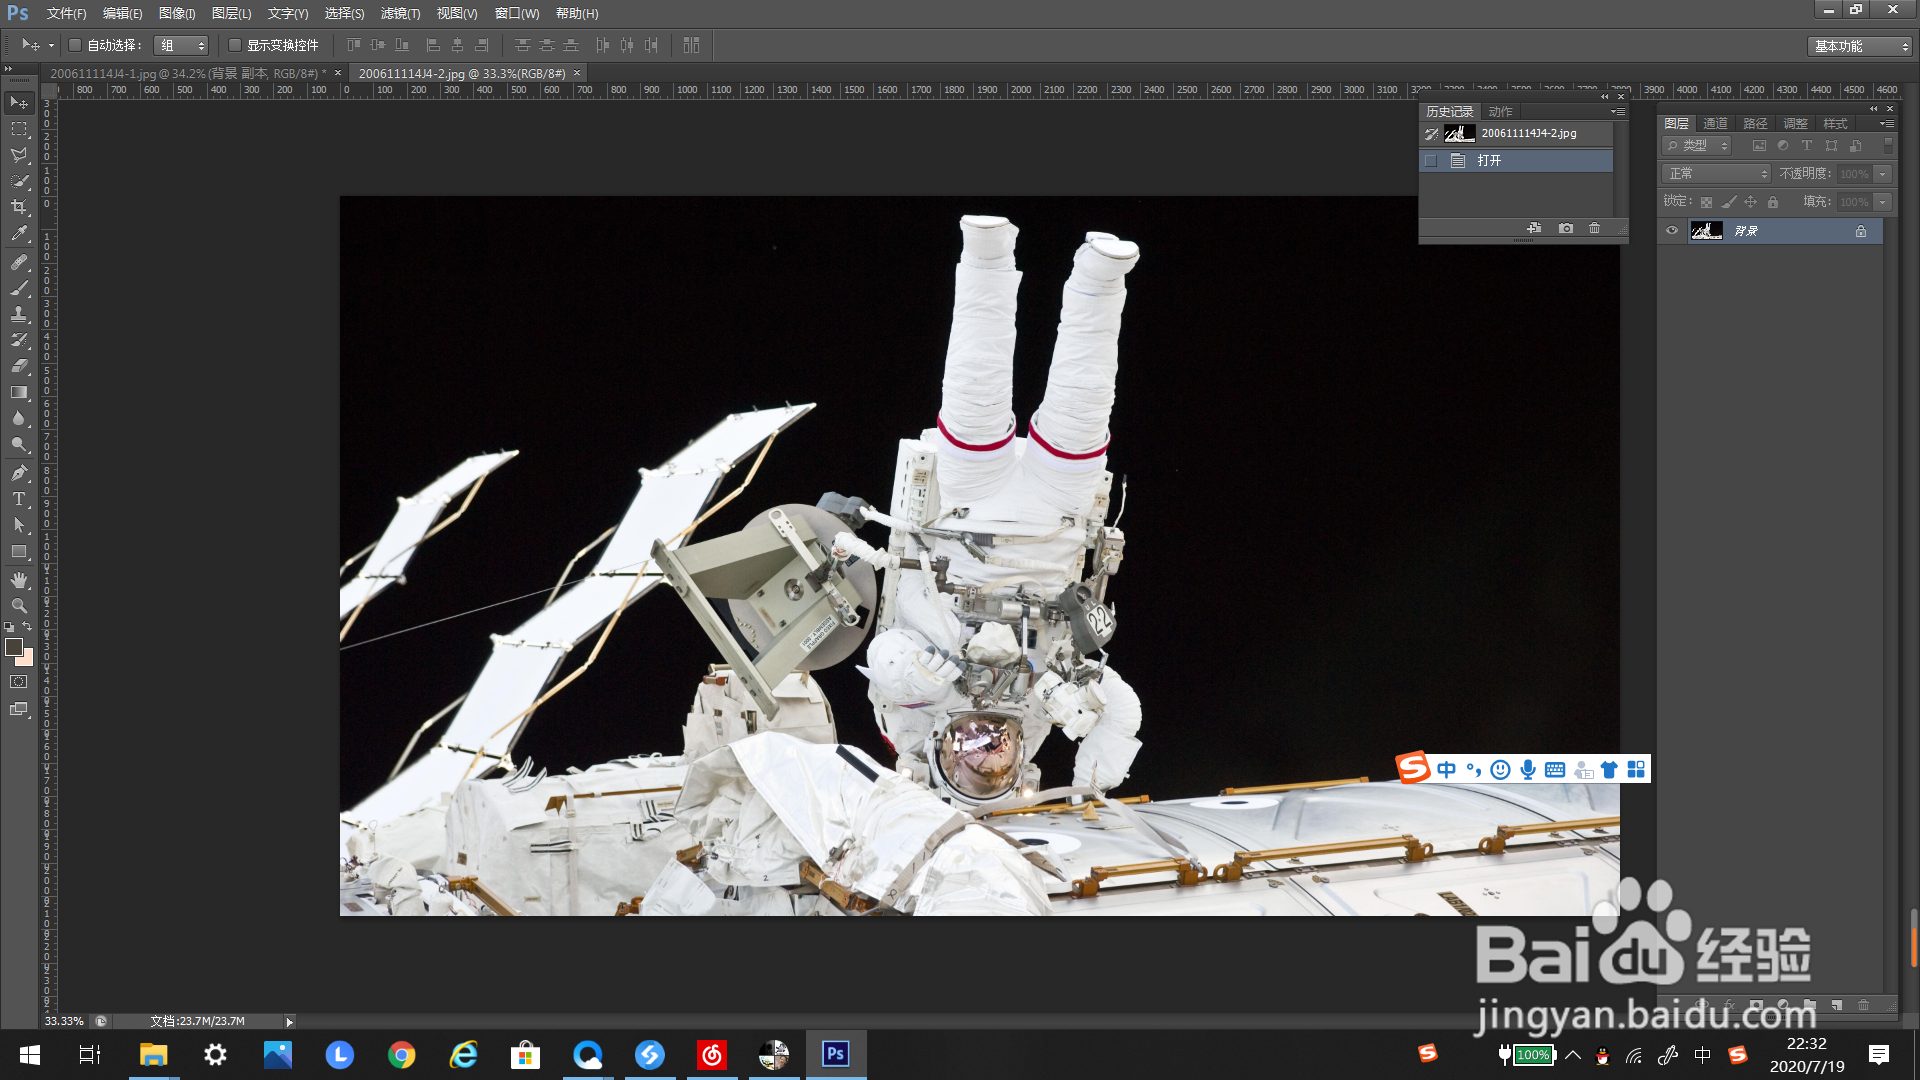
Task: Select the Eyedropper tool
Action: click(19, 234)
